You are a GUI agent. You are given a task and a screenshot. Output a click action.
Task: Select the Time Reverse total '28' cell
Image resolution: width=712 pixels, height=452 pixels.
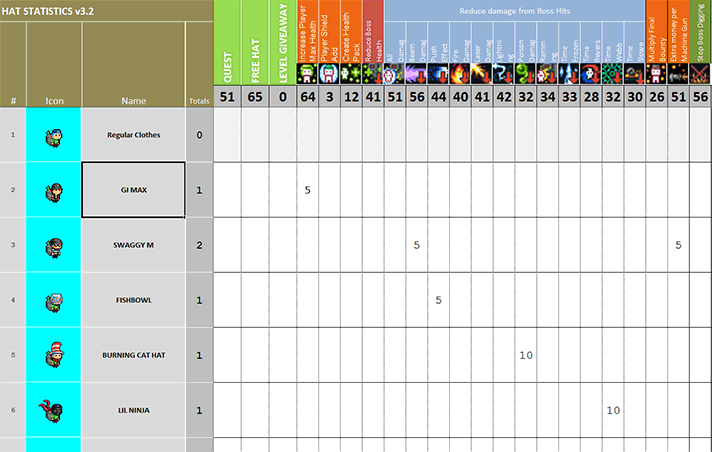point(591,96)
